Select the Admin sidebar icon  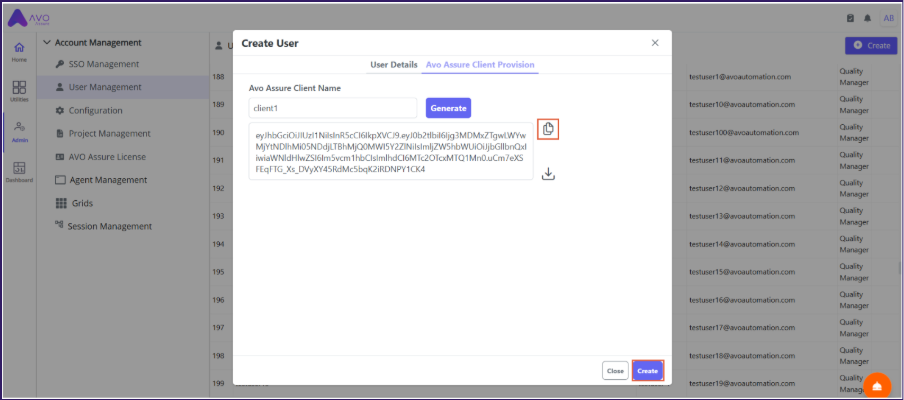tap(19, 132)
